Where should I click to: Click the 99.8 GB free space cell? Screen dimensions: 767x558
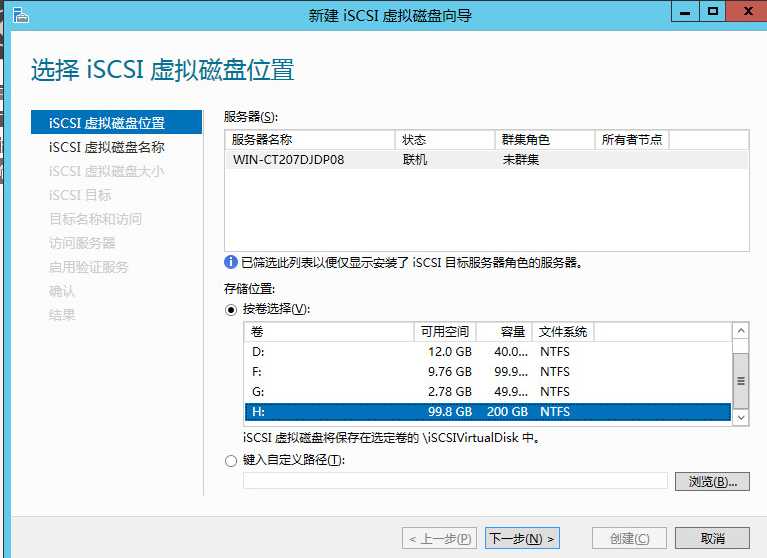pyautogui.click(x=450, y=412)
